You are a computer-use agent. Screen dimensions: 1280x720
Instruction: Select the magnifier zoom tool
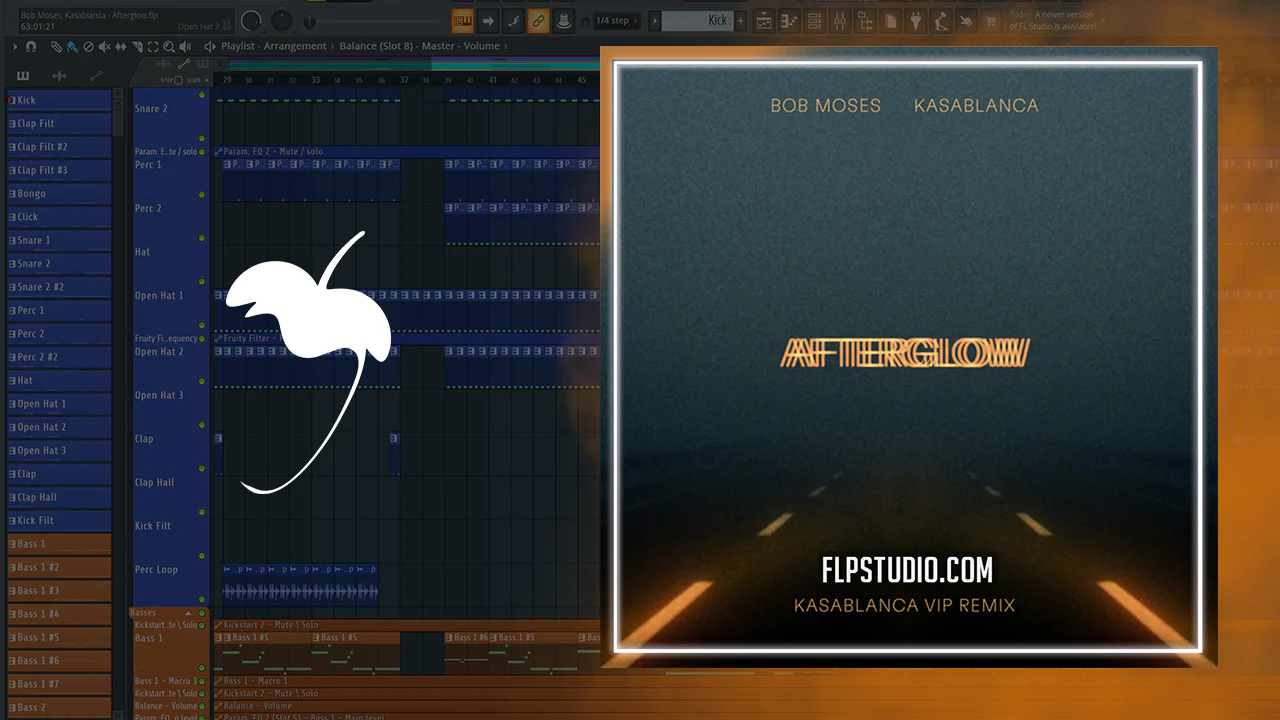pos(169,46)
